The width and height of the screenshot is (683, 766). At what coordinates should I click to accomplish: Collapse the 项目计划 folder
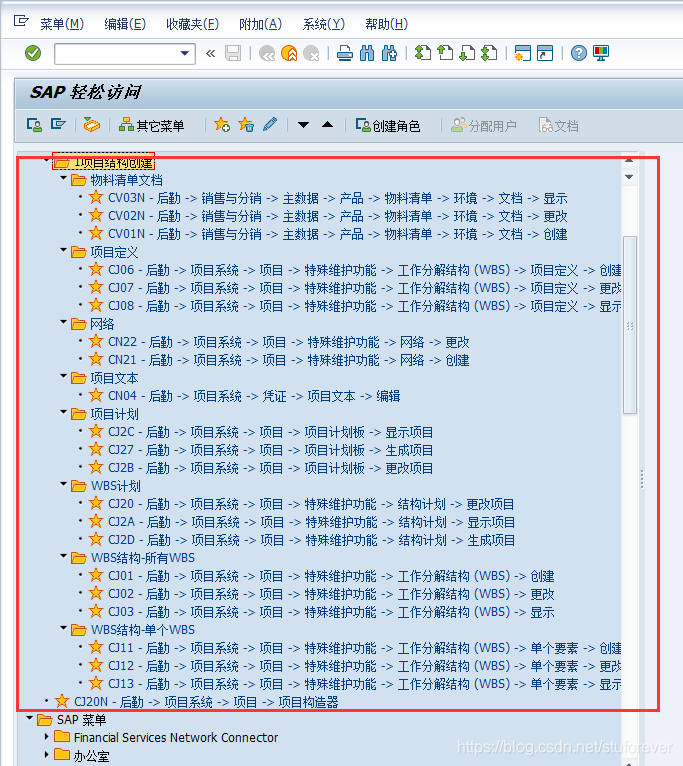point(64,412)
